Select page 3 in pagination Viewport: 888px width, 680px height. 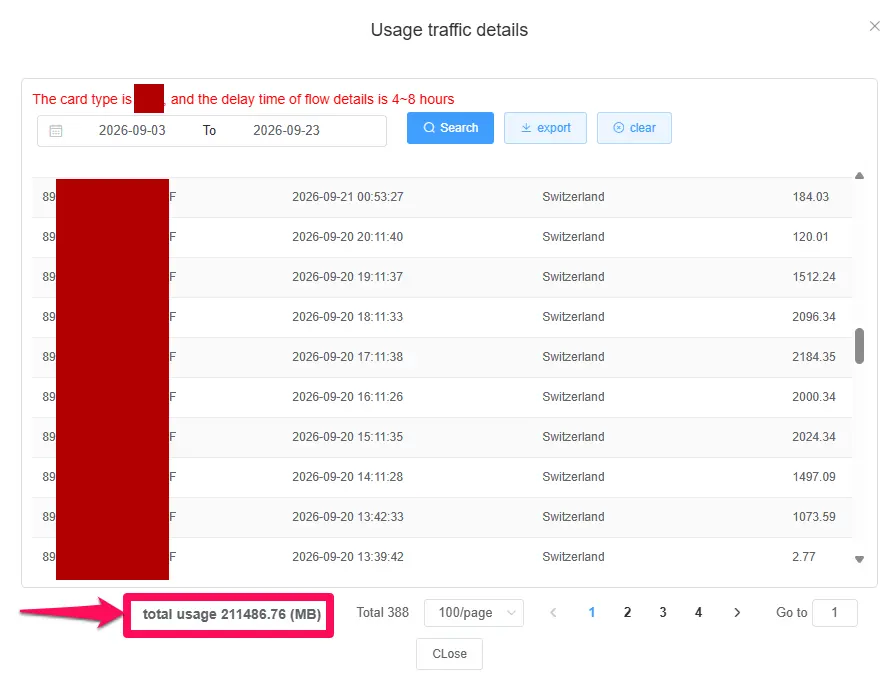click(x=663, y=613)
